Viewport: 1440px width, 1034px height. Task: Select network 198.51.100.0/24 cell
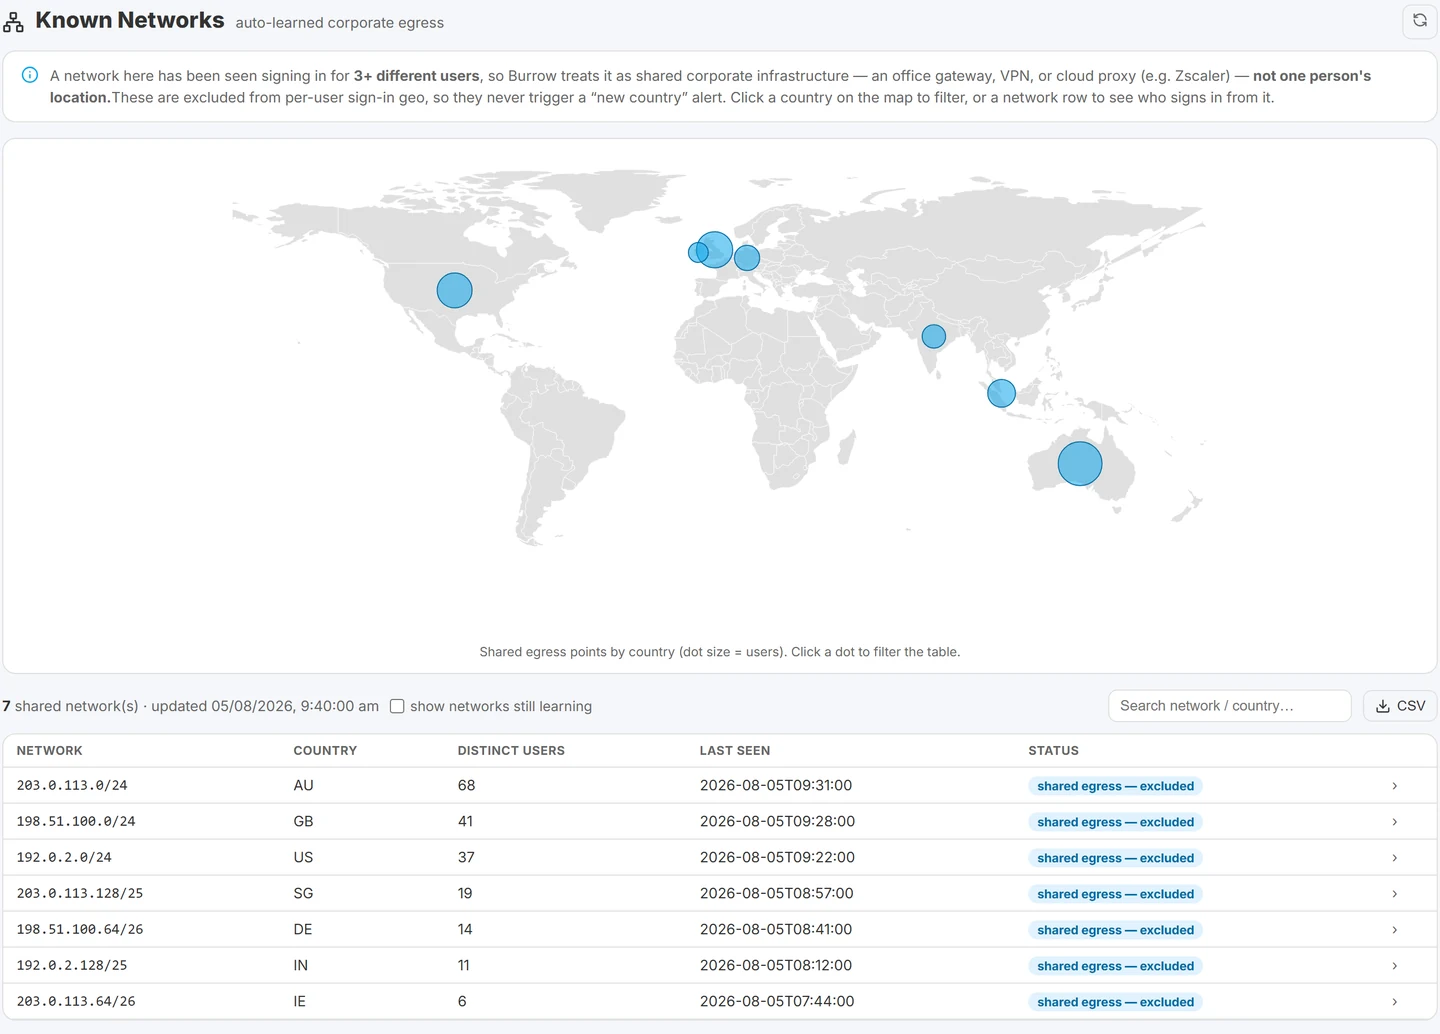coord(76,822)
